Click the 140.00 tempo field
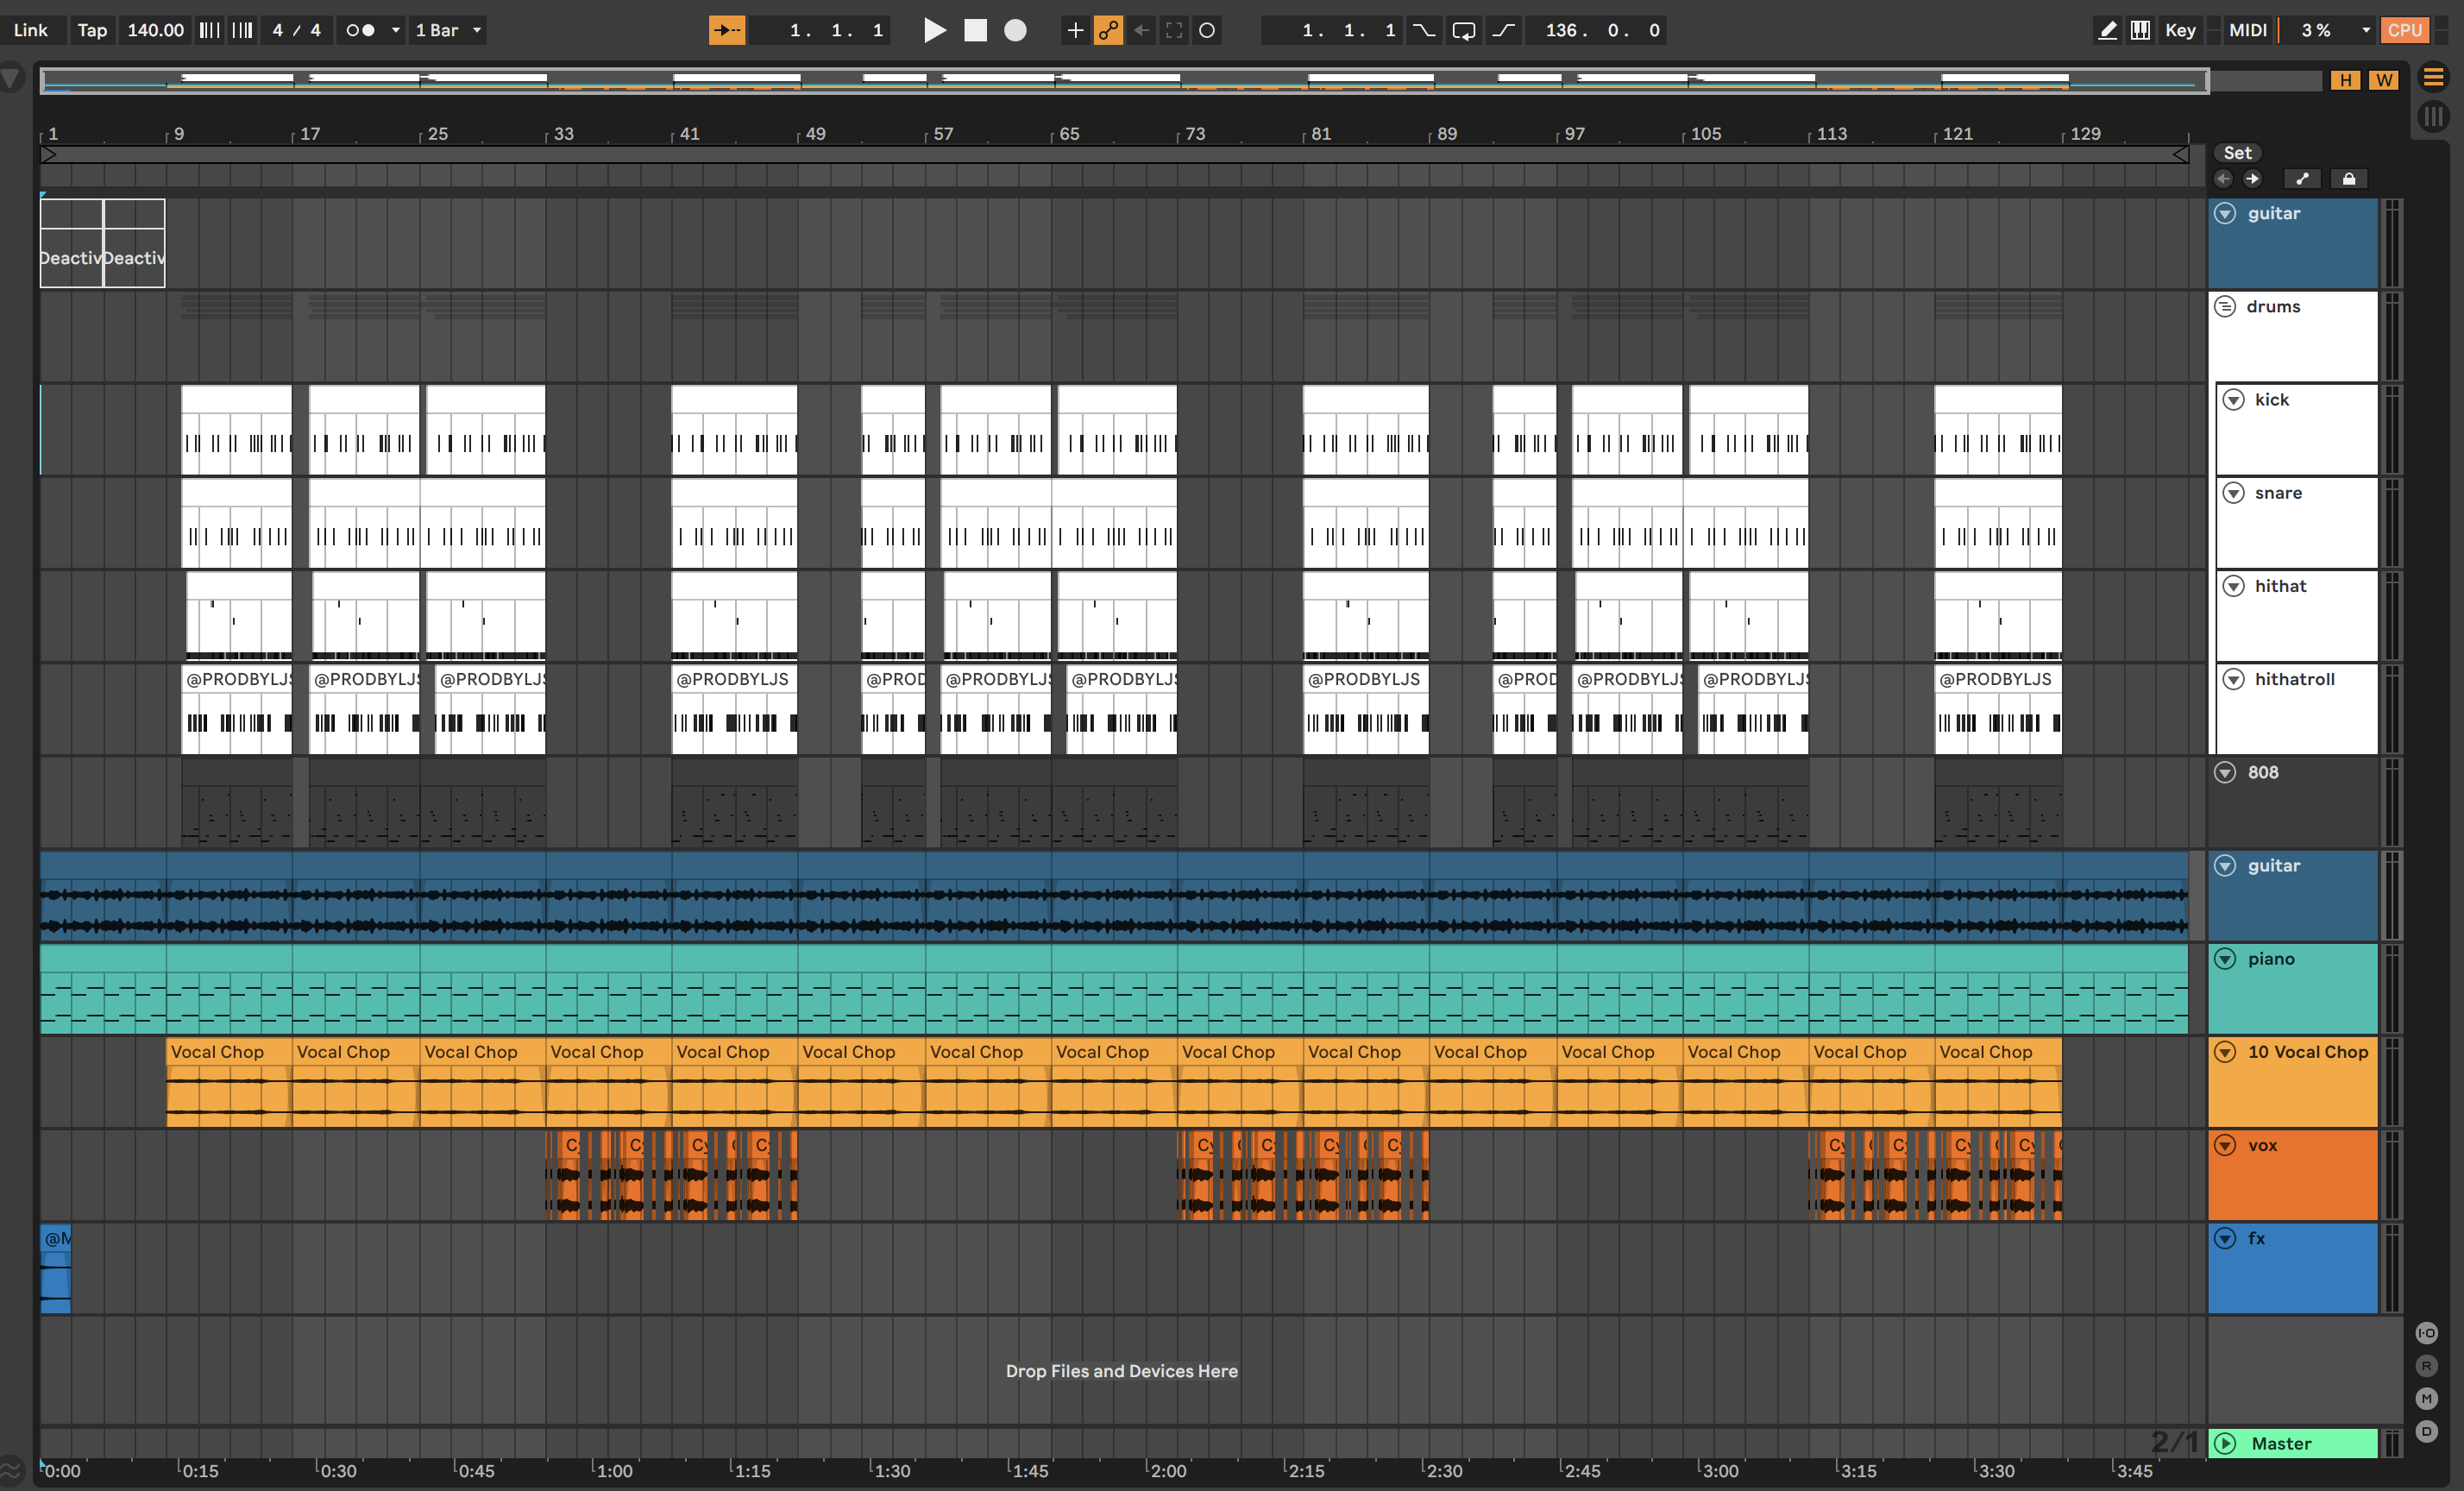Viewport: 2464px width, 1491px height. (155, 30)
